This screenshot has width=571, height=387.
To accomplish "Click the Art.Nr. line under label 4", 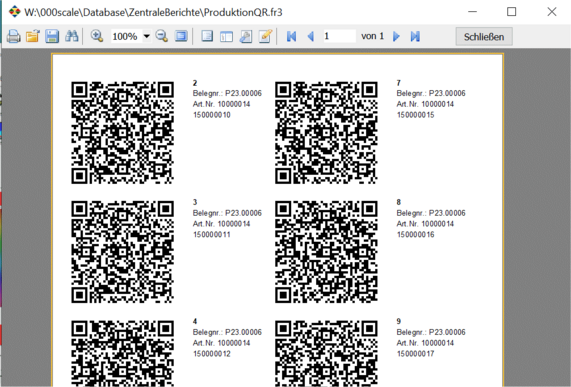I will (x=221, y=343).
